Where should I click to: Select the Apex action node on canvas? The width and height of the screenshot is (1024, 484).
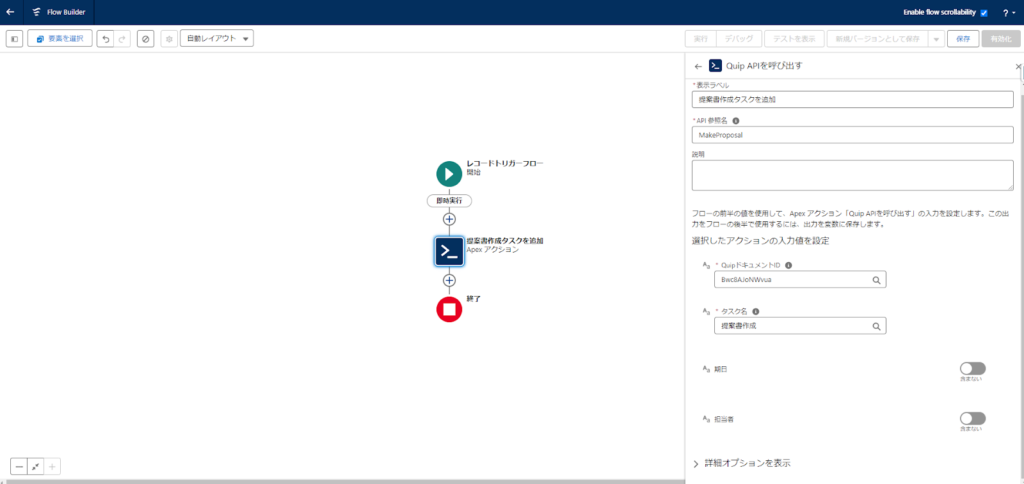[x=449, y=251]
